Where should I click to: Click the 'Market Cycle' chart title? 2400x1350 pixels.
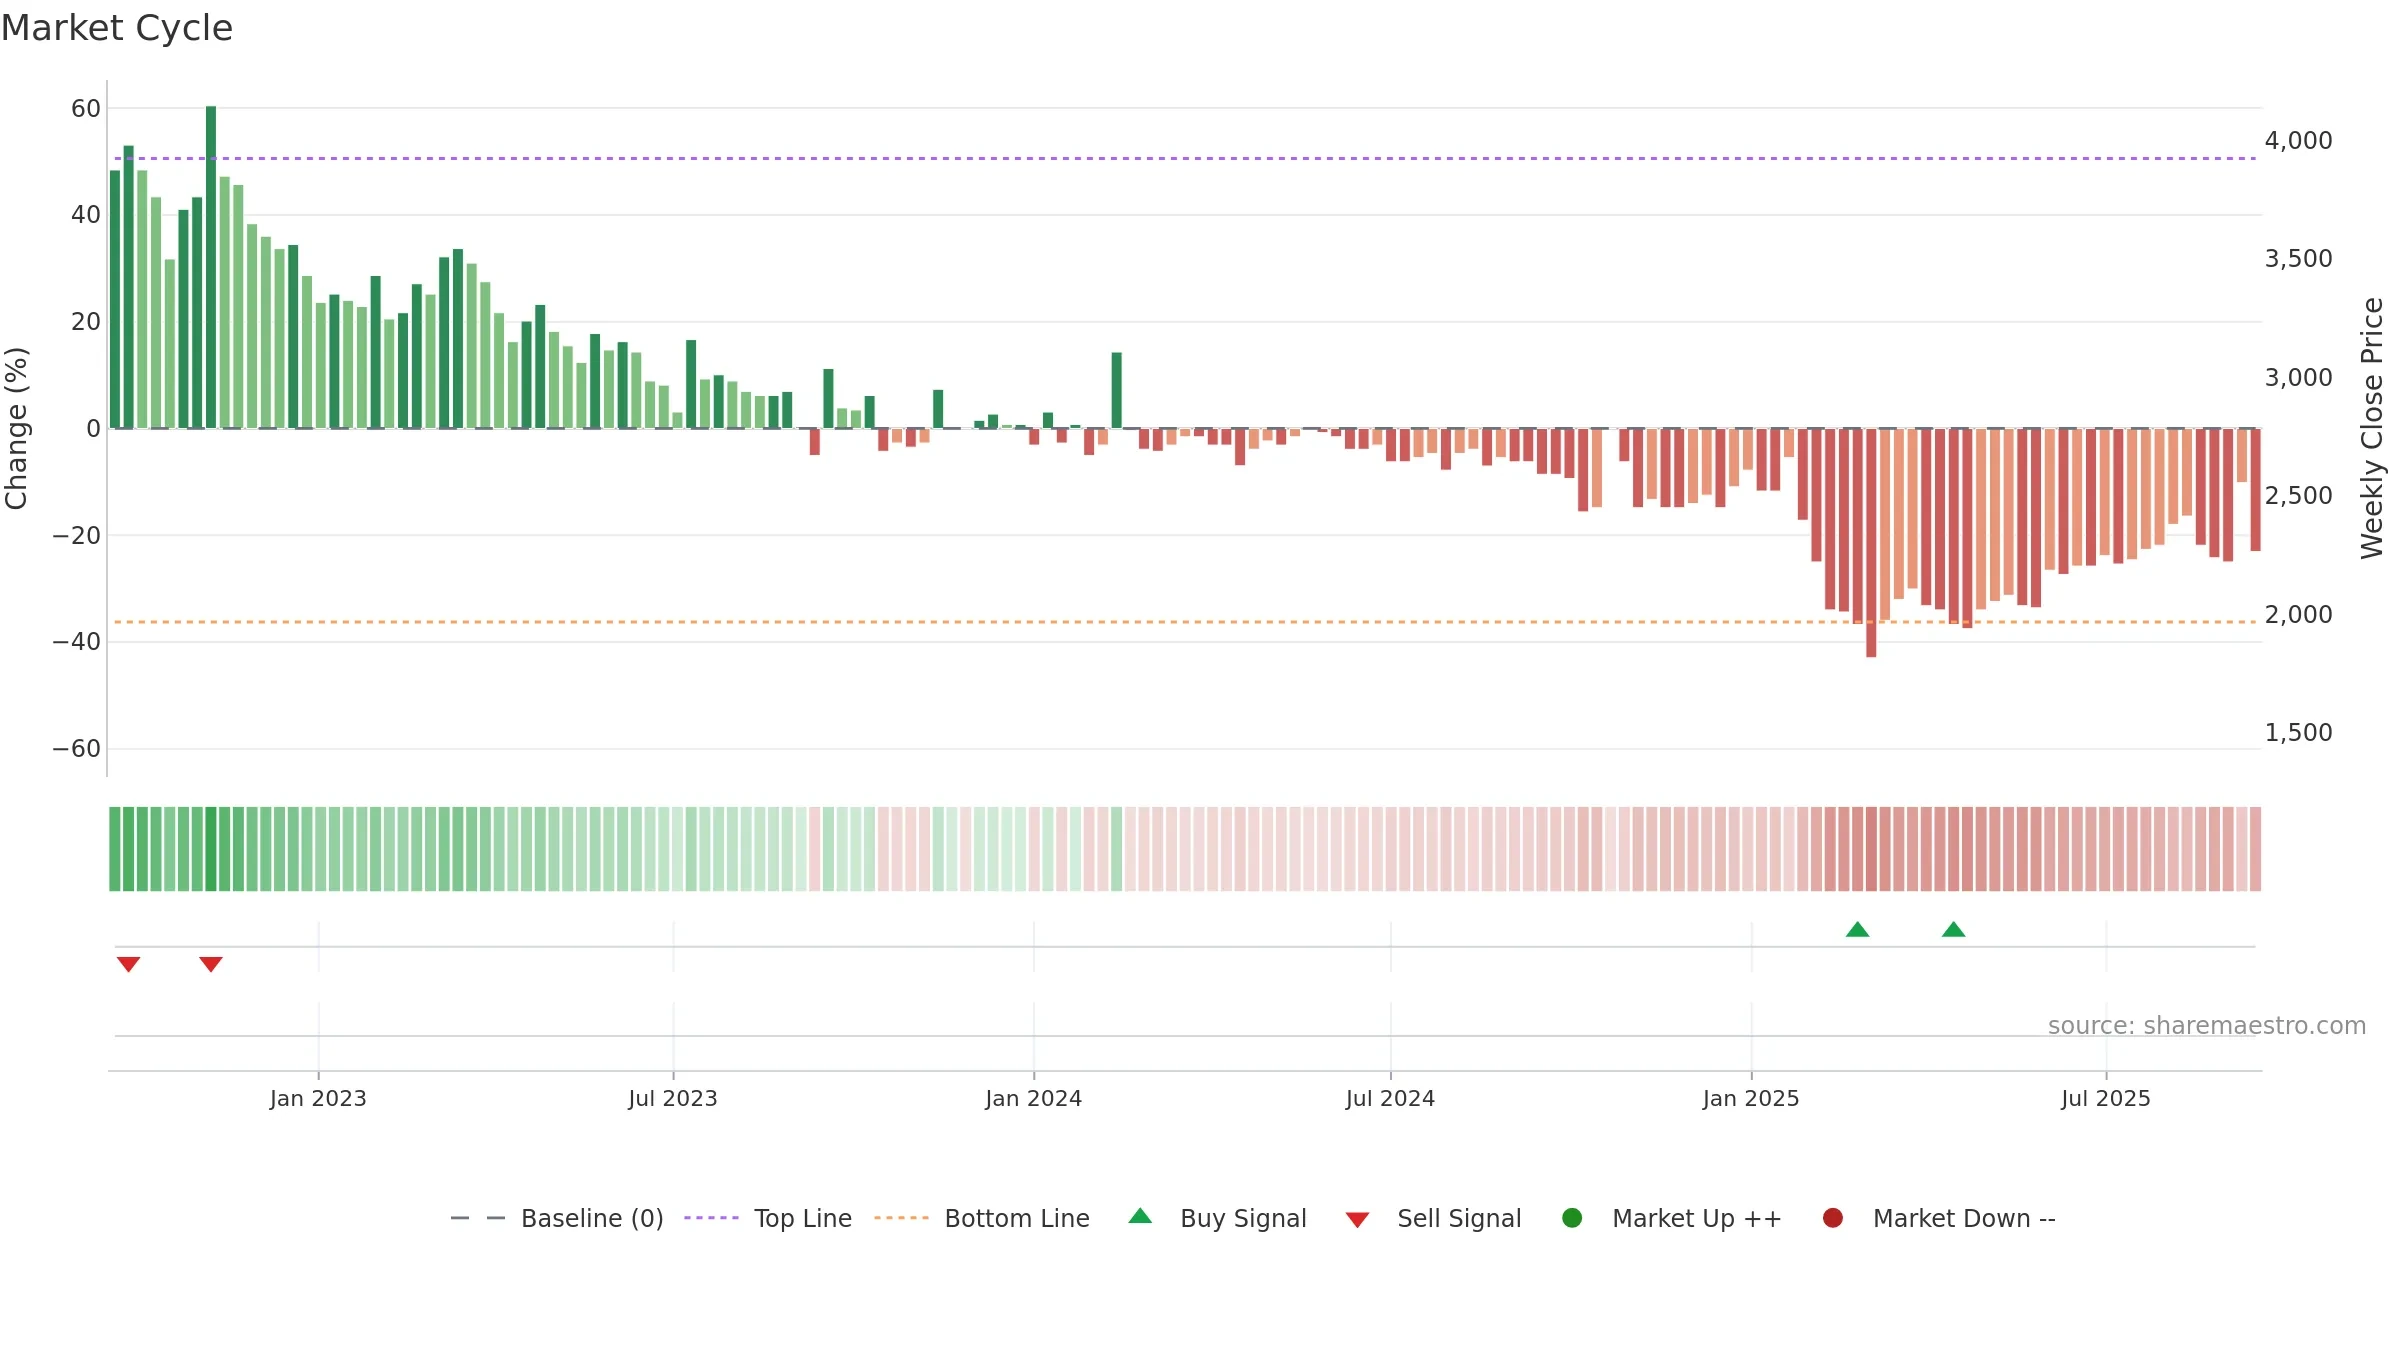click(117, 28)
